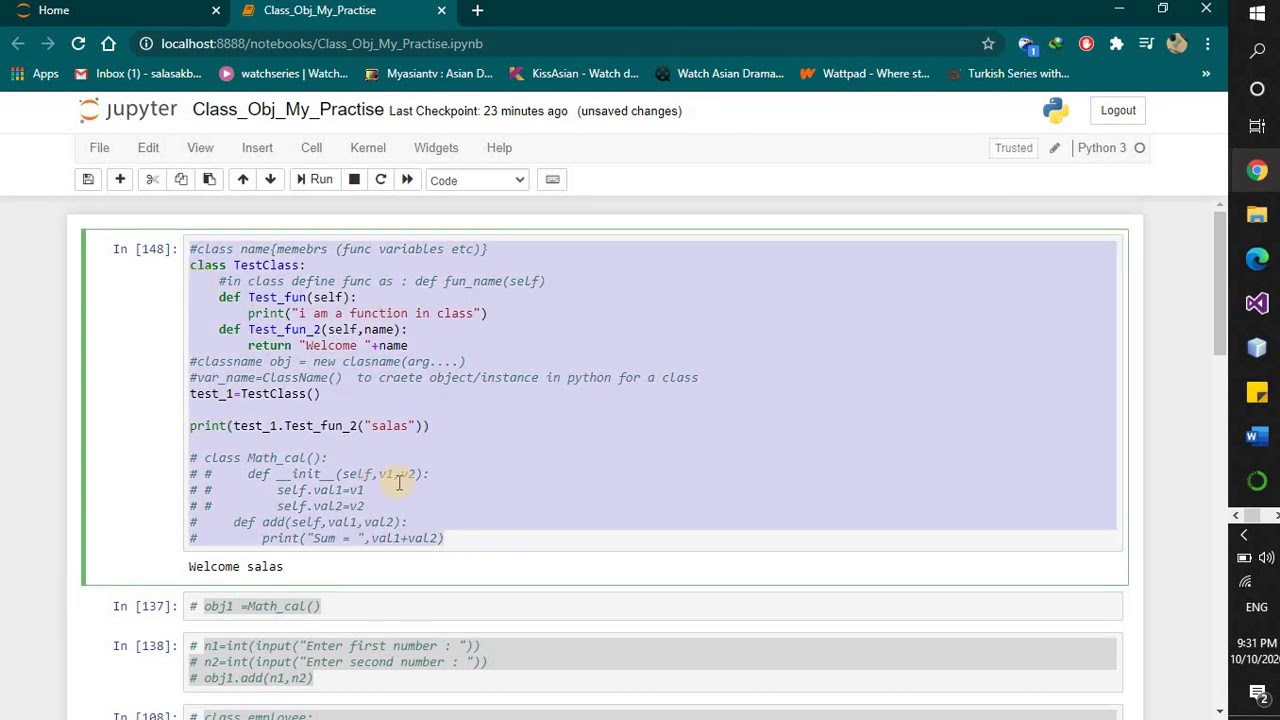The height and width of the screenshot is (720, 1280).
Task: Restart the kernel icon
Action: (381, 180)
